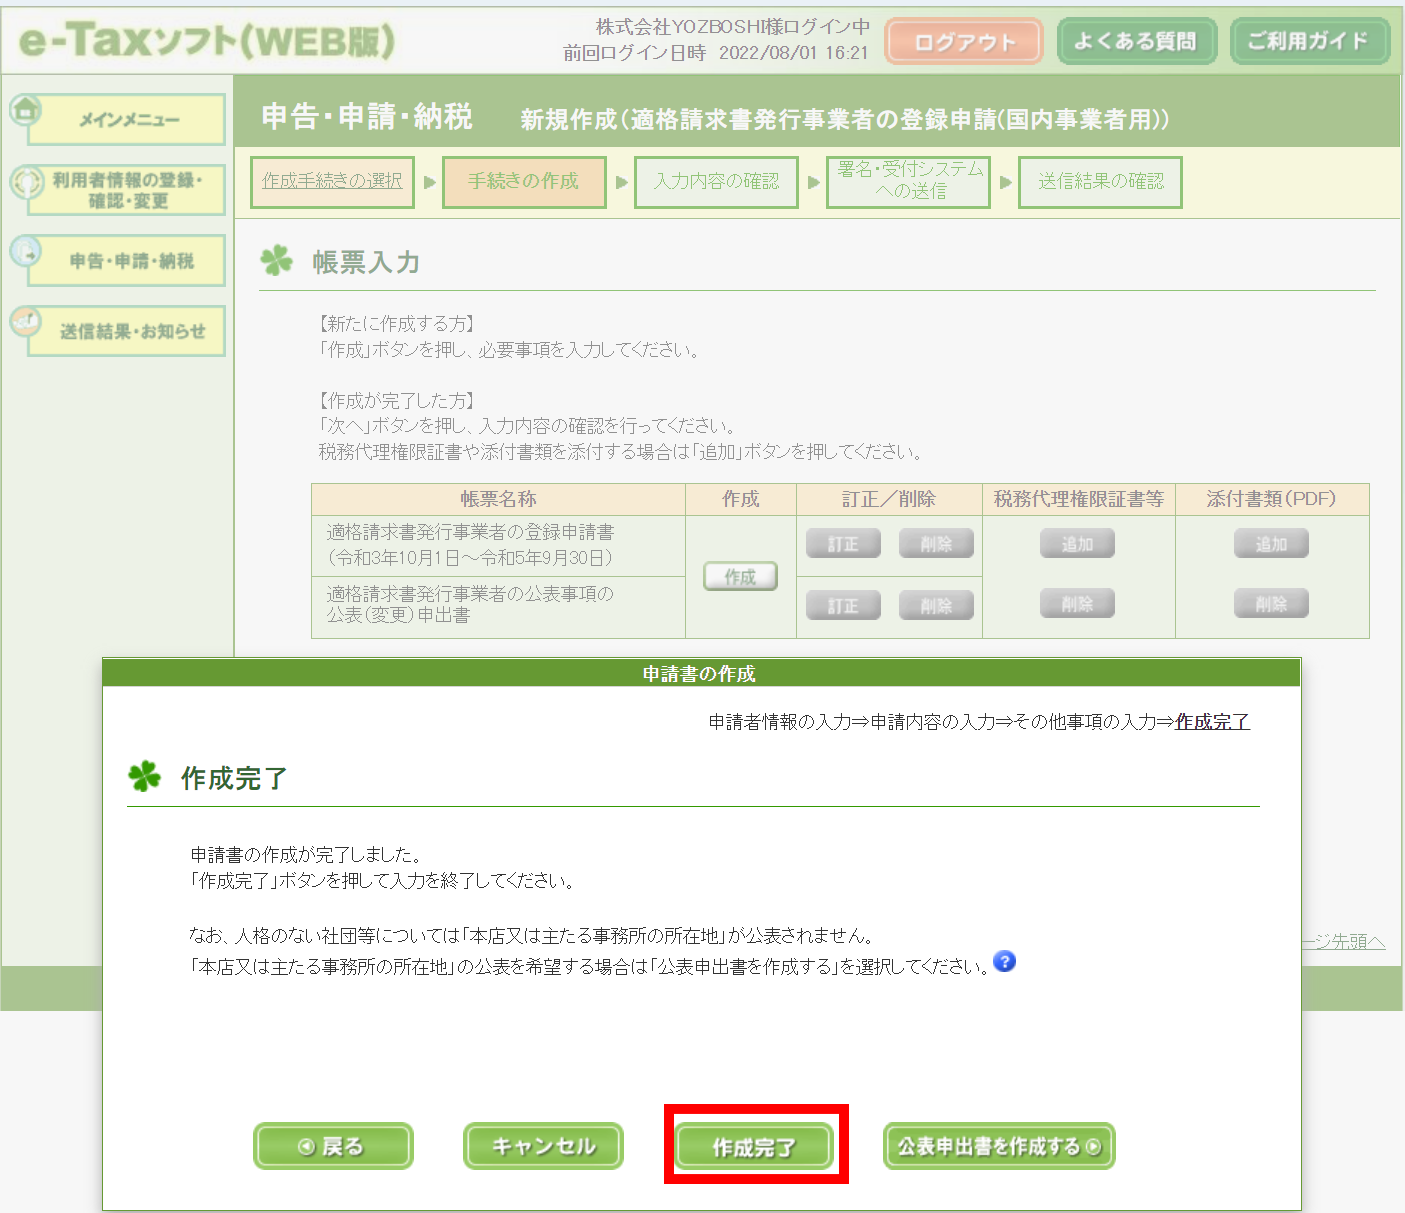Click the 作成完了 breadcrumb text
Image resolution: width=1405 pixels, height=1213 pixels.
(x=1212, y=722)
